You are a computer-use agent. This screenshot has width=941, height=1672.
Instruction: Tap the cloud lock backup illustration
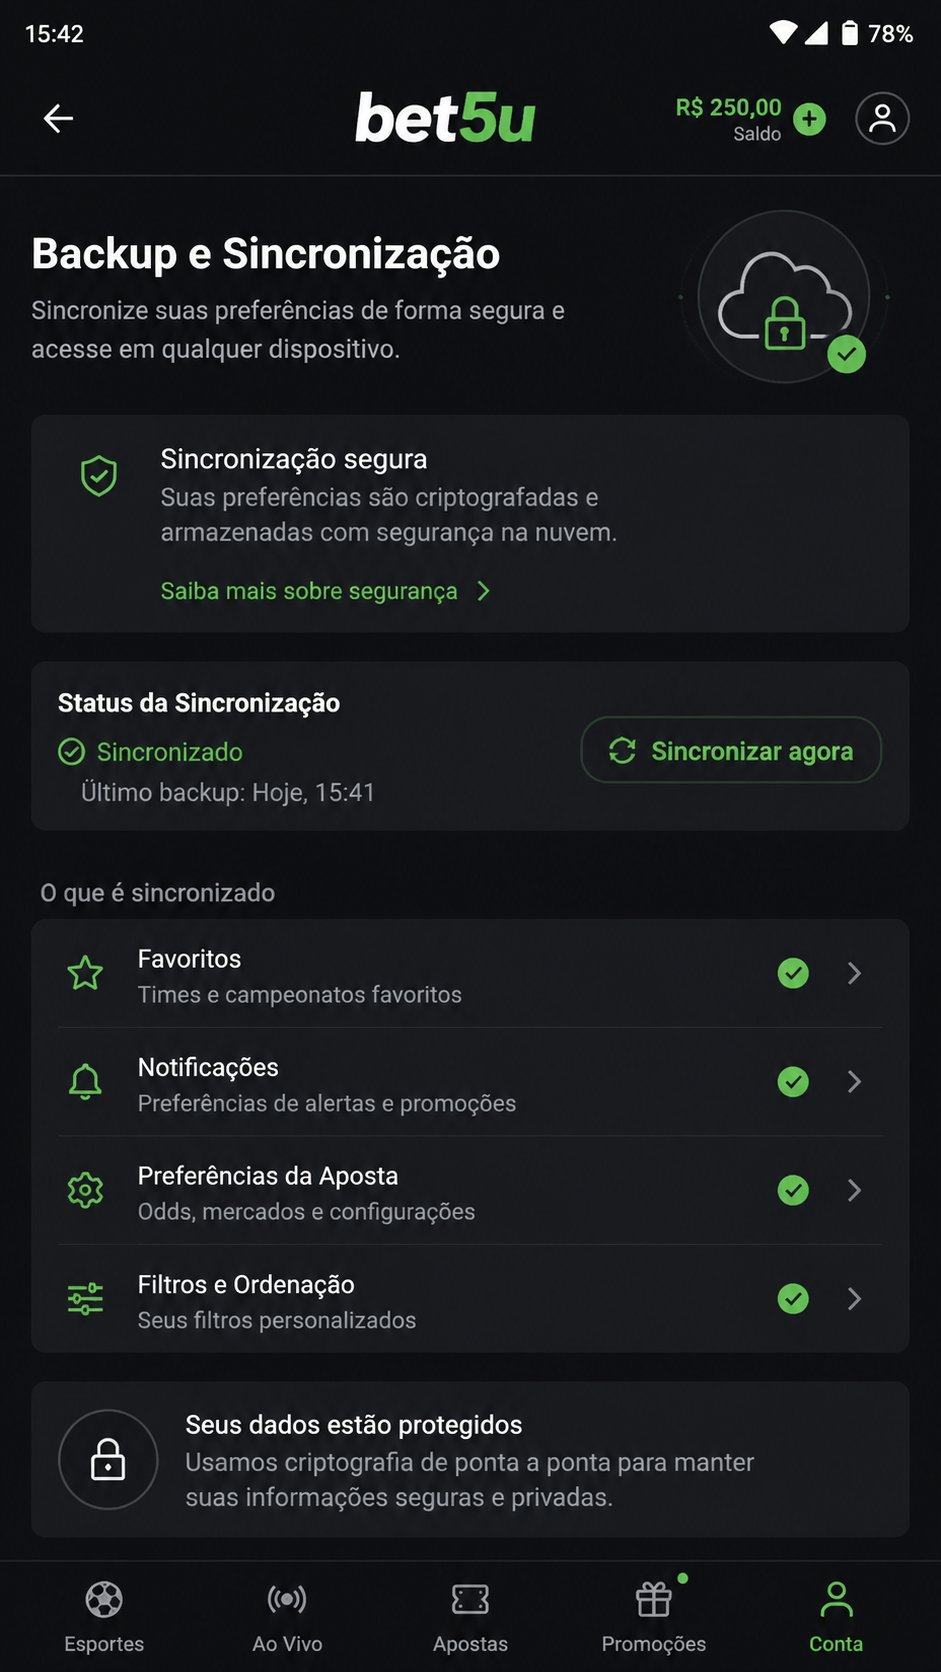784,297
